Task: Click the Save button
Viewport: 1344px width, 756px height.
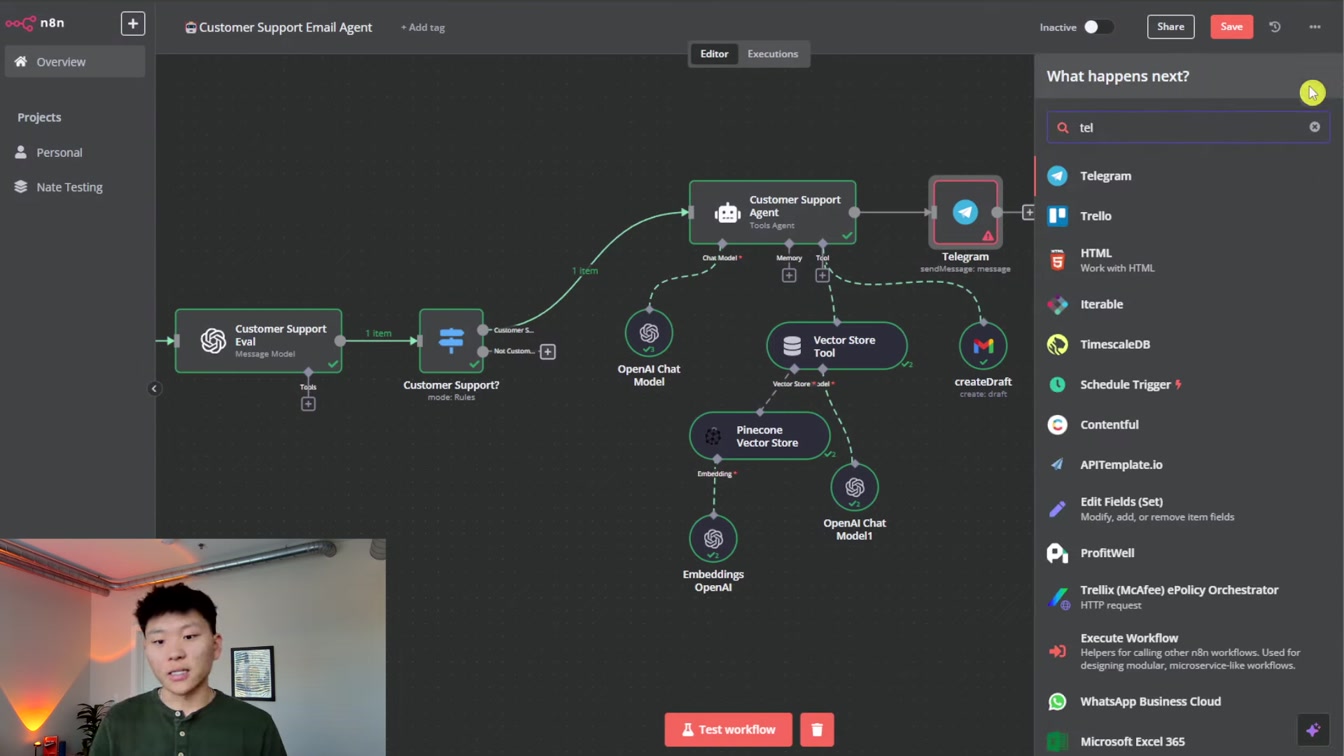Action: 1232,27
